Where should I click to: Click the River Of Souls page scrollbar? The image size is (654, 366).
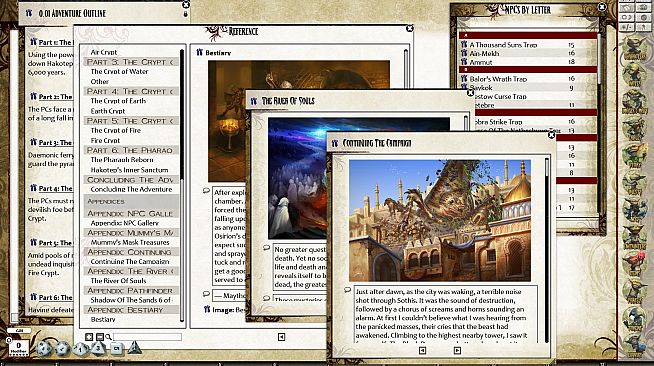(x=466, y=124)
